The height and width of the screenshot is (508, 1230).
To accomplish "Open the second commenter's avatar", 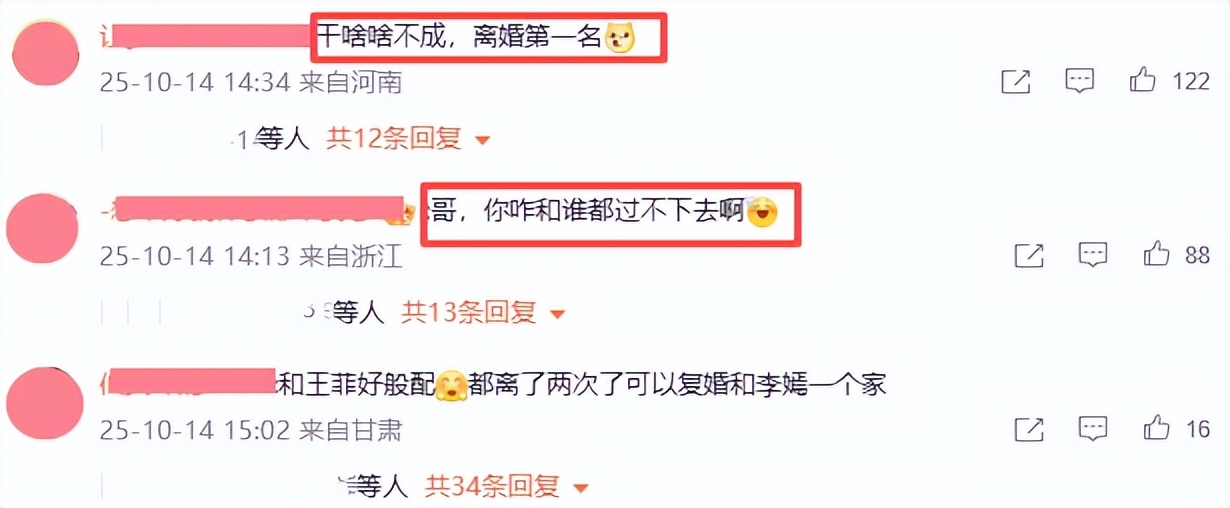I will pyautogui.click(x=42, y=228).
